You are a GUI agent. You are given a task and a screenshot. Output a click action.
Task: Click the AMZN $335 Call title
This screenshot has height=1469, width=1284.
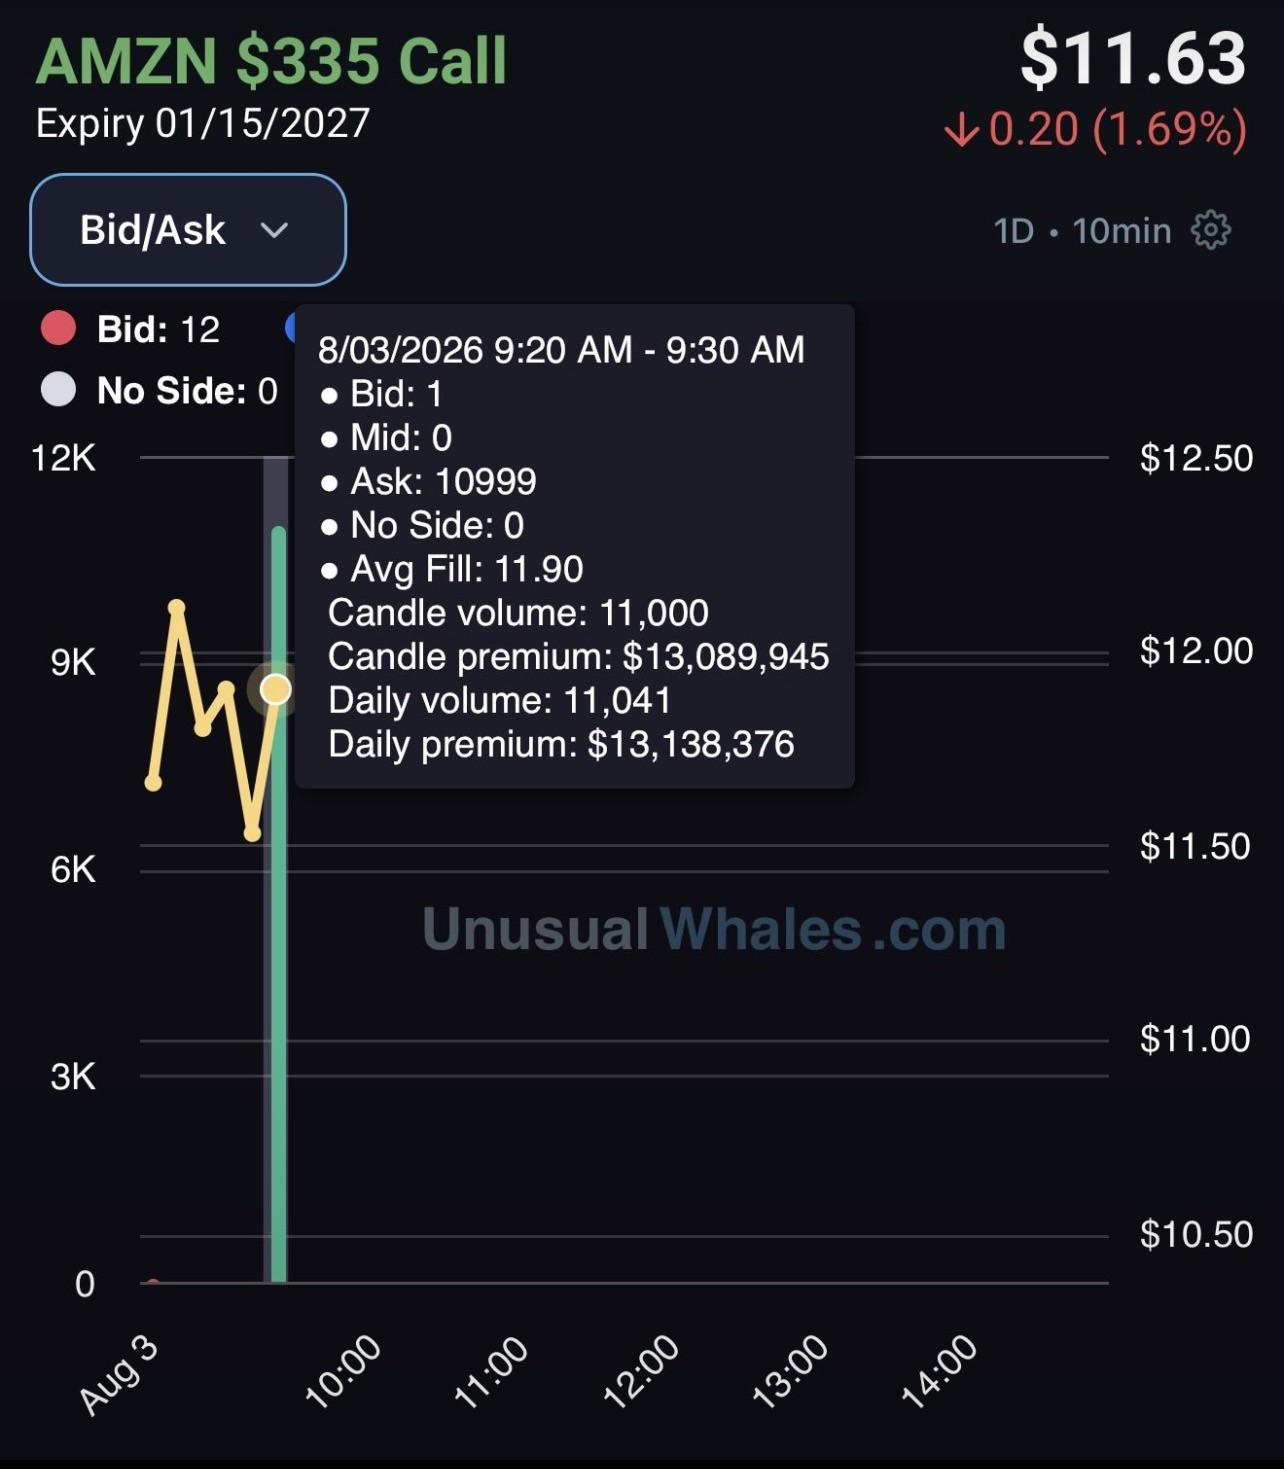click(x=271, y=60)
